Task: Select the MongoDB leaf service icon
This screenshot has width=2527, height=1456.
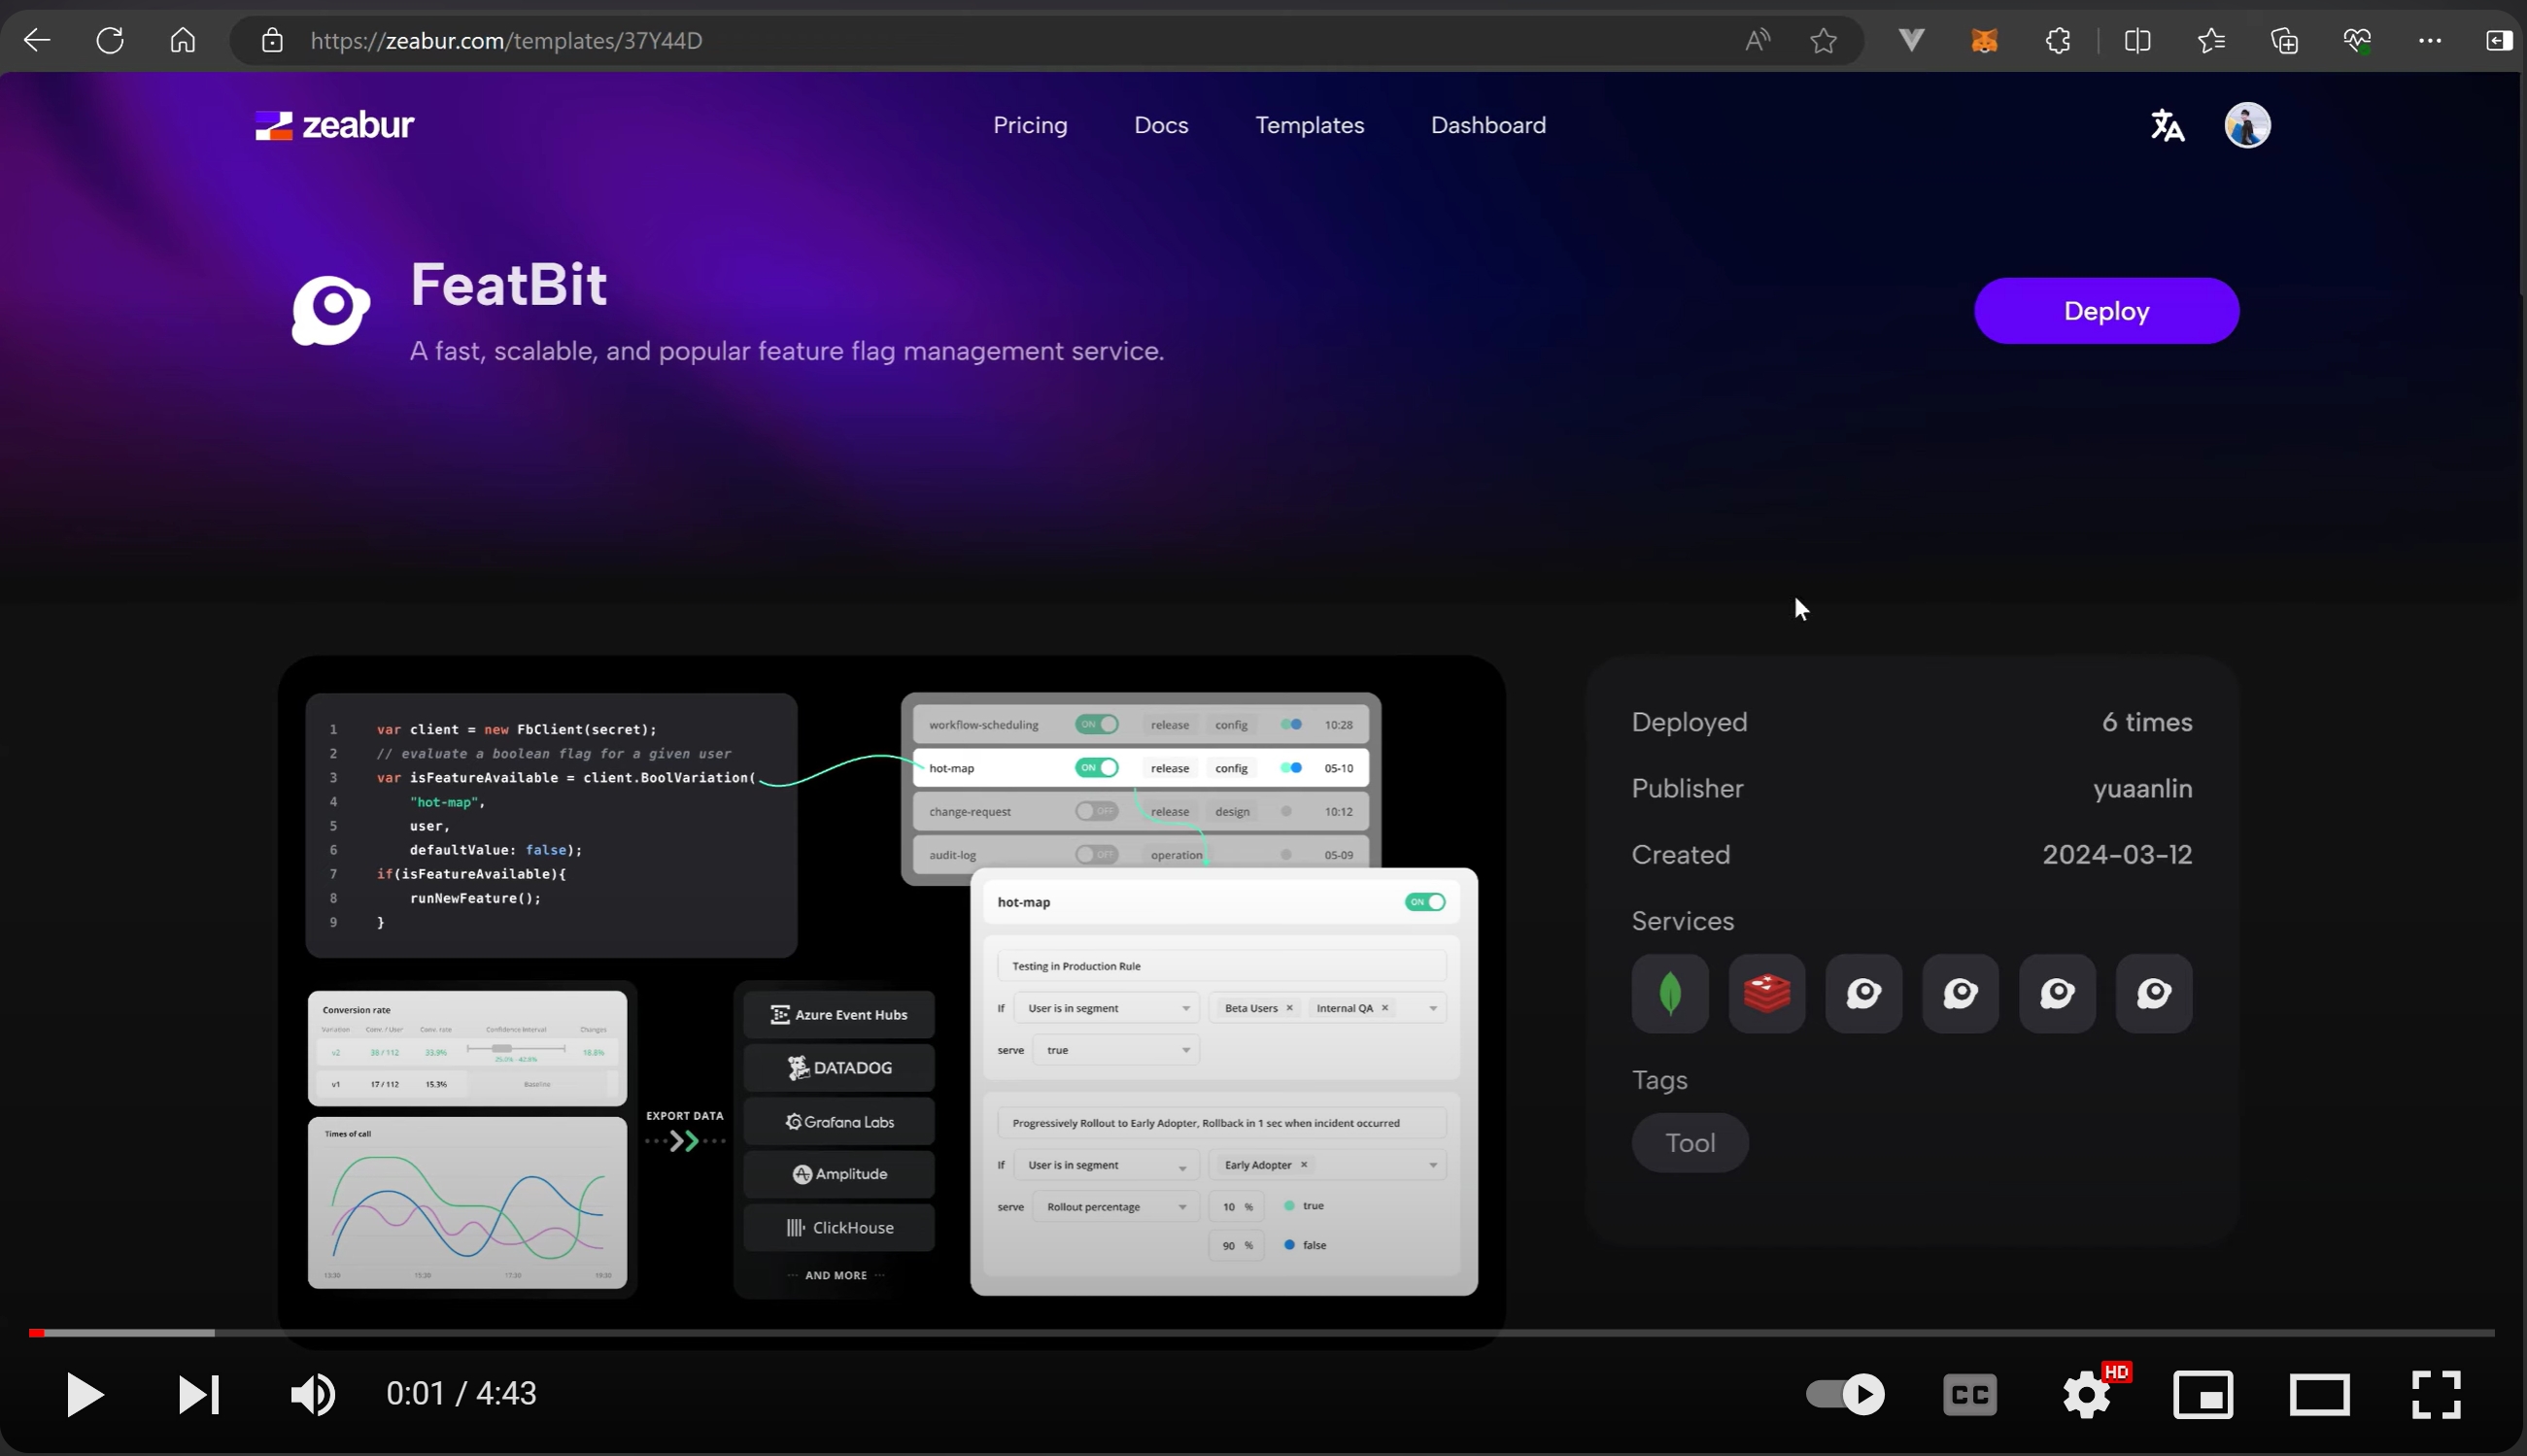Action: (1670, 993)
